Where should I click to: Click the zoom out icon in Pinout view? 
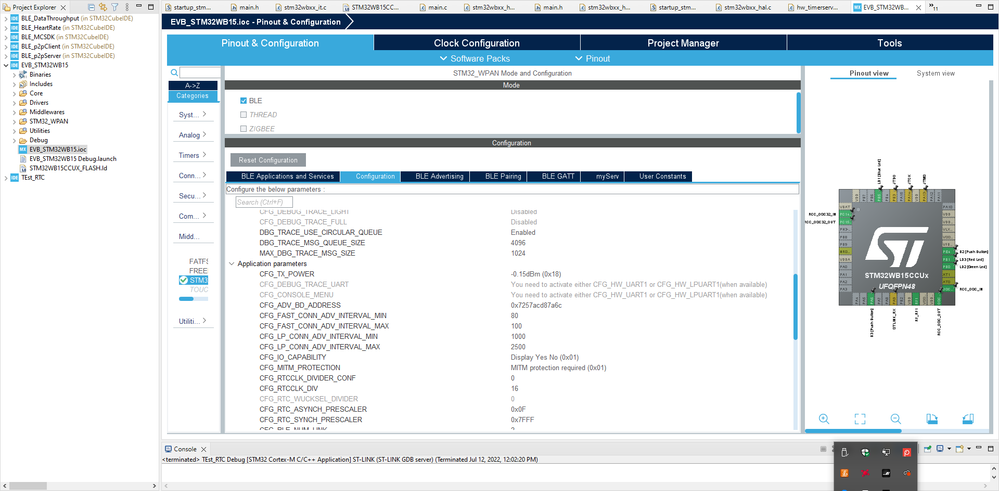click(x=896, y=419)
